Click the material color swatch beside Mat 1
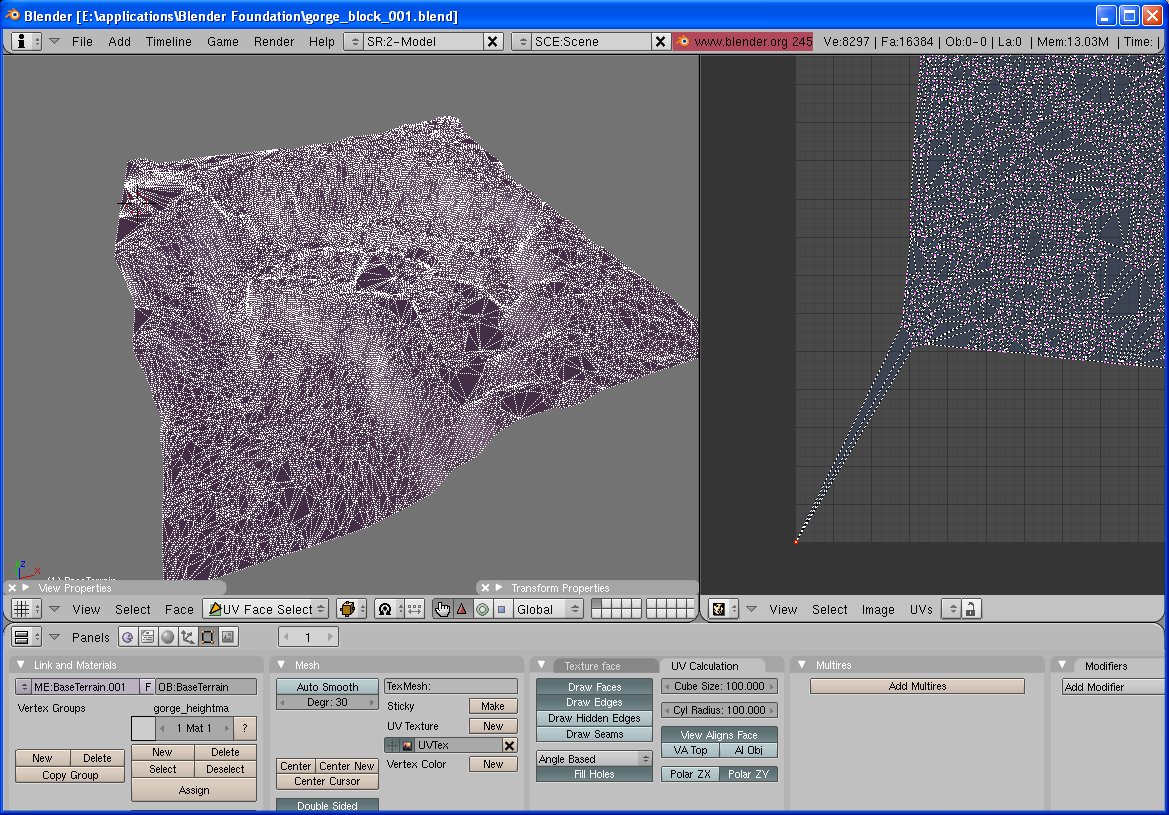Screen dimensions: 1169x815 tap(143, 728)
